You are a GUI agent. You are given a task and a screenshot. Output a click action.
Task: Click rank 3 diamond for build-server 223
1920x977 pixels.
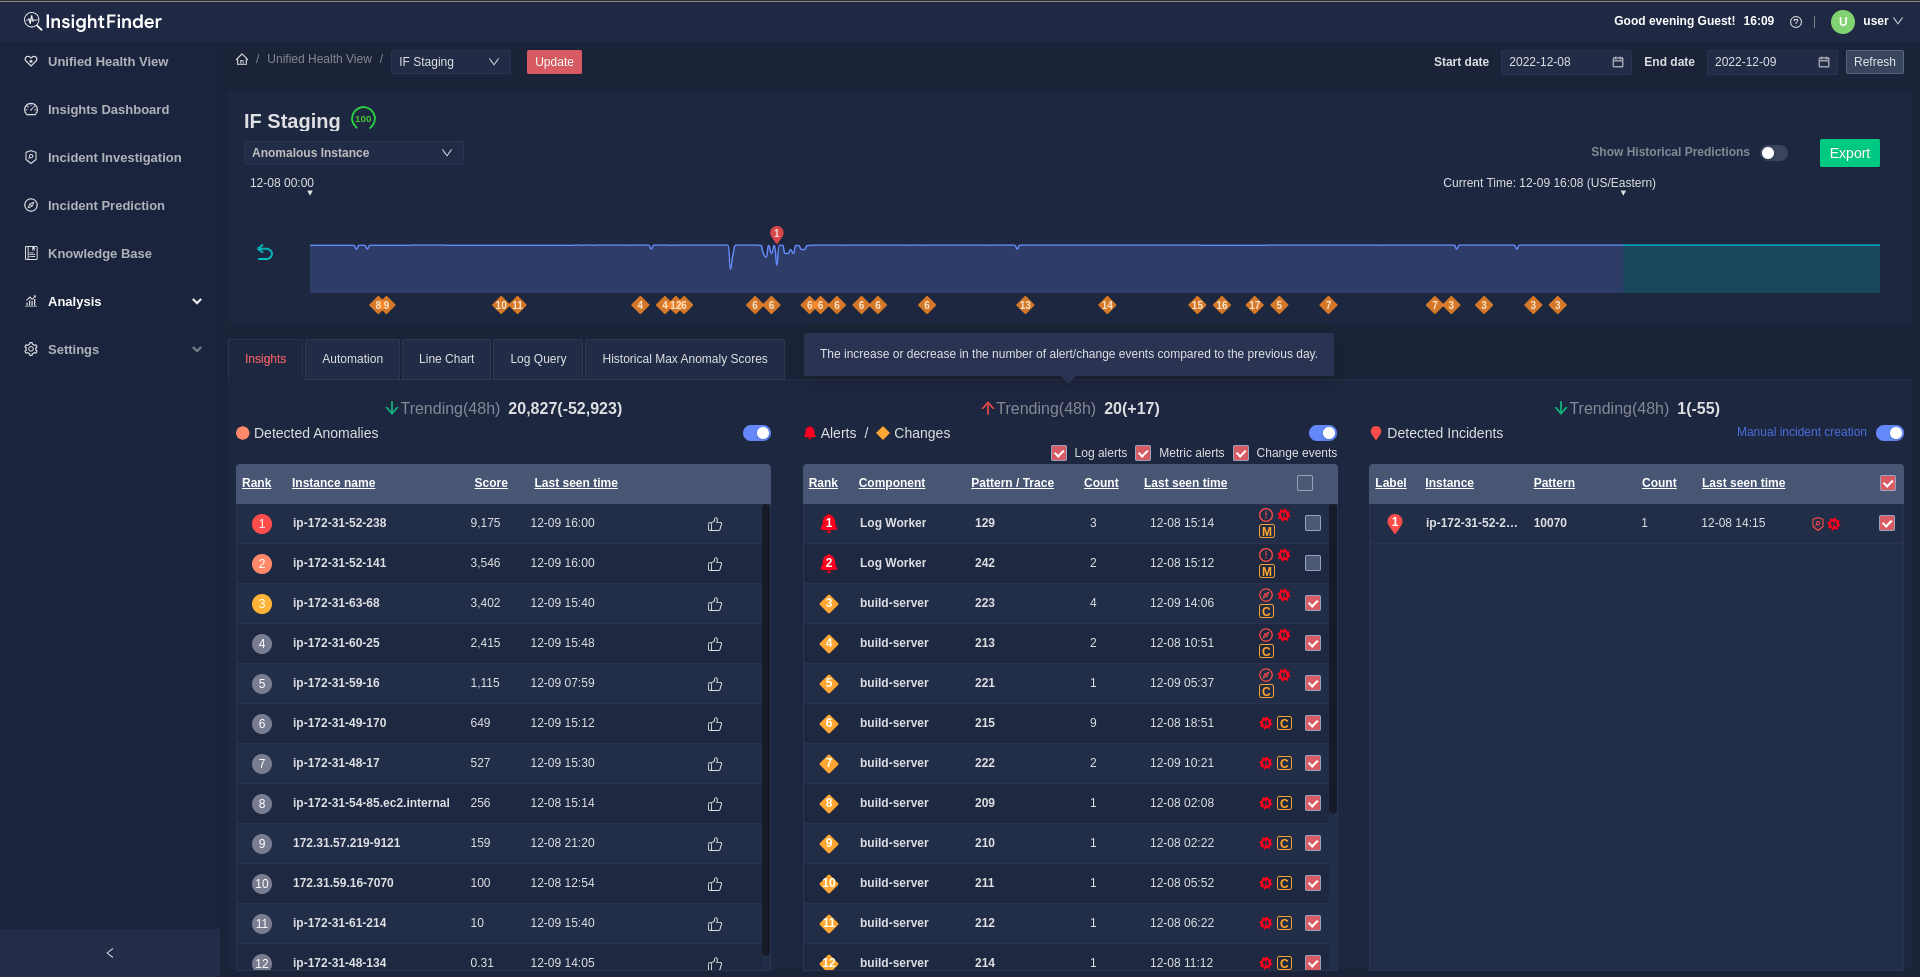coord(828,603)
